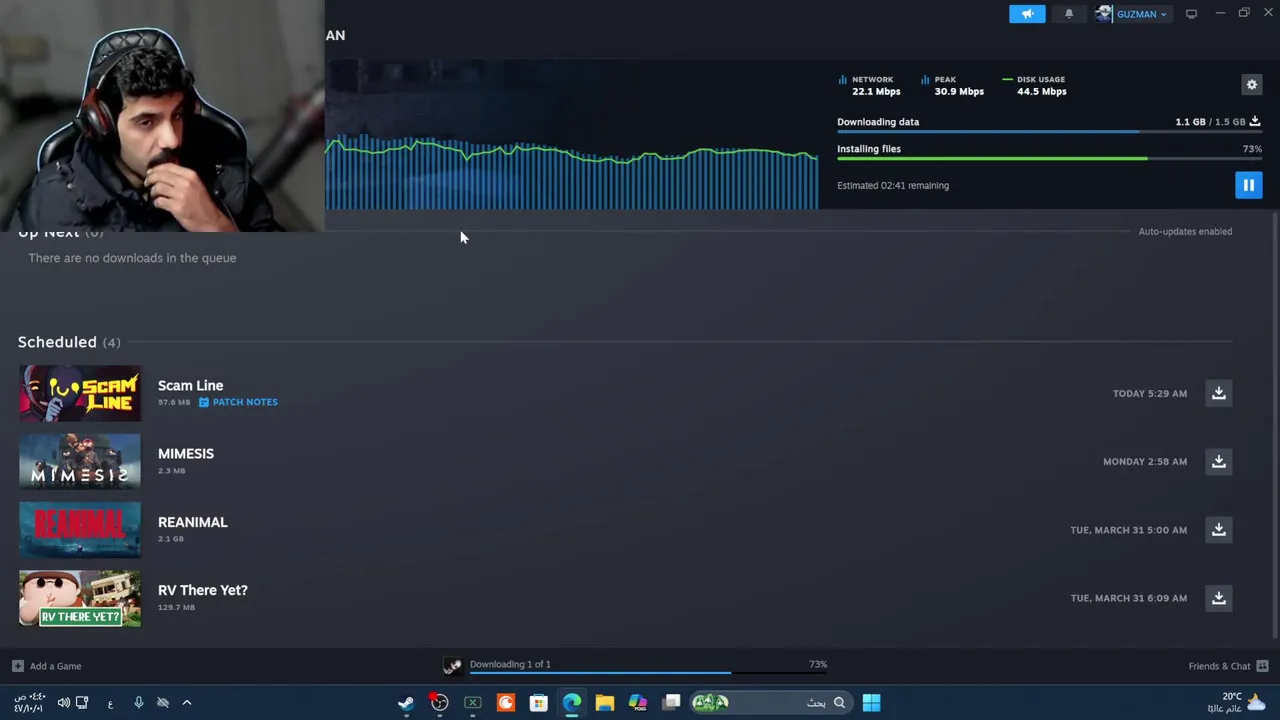Open File Explorer from the taskbar

pyautogui.click(x=605, y=702)
